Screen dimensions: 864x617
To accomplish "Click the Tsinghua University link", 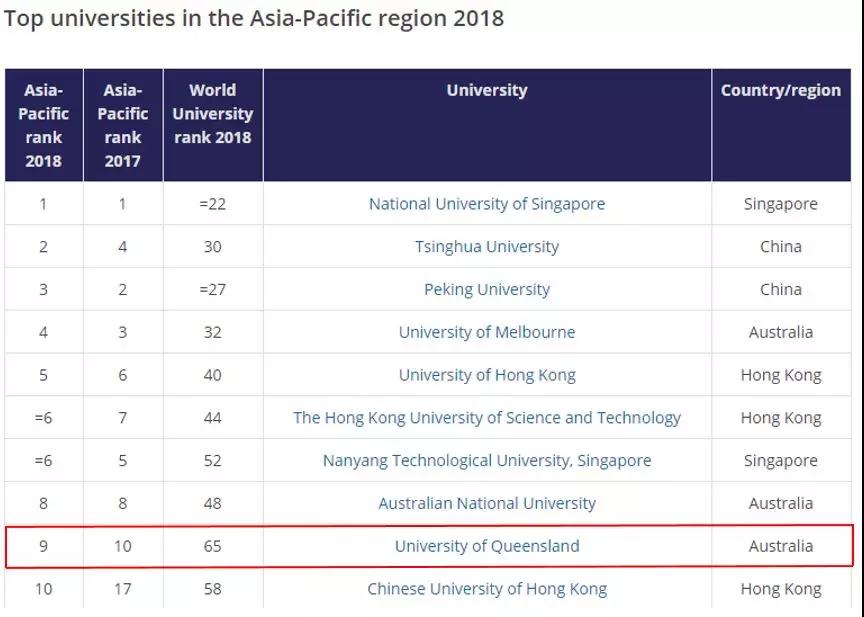I will (x=487, y=247).
